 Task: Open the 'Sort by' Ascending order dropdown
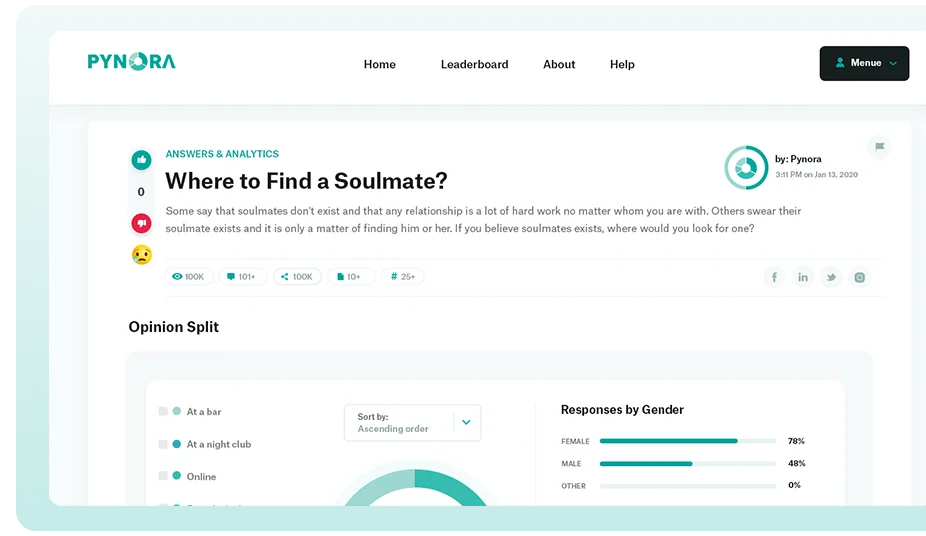412,422
